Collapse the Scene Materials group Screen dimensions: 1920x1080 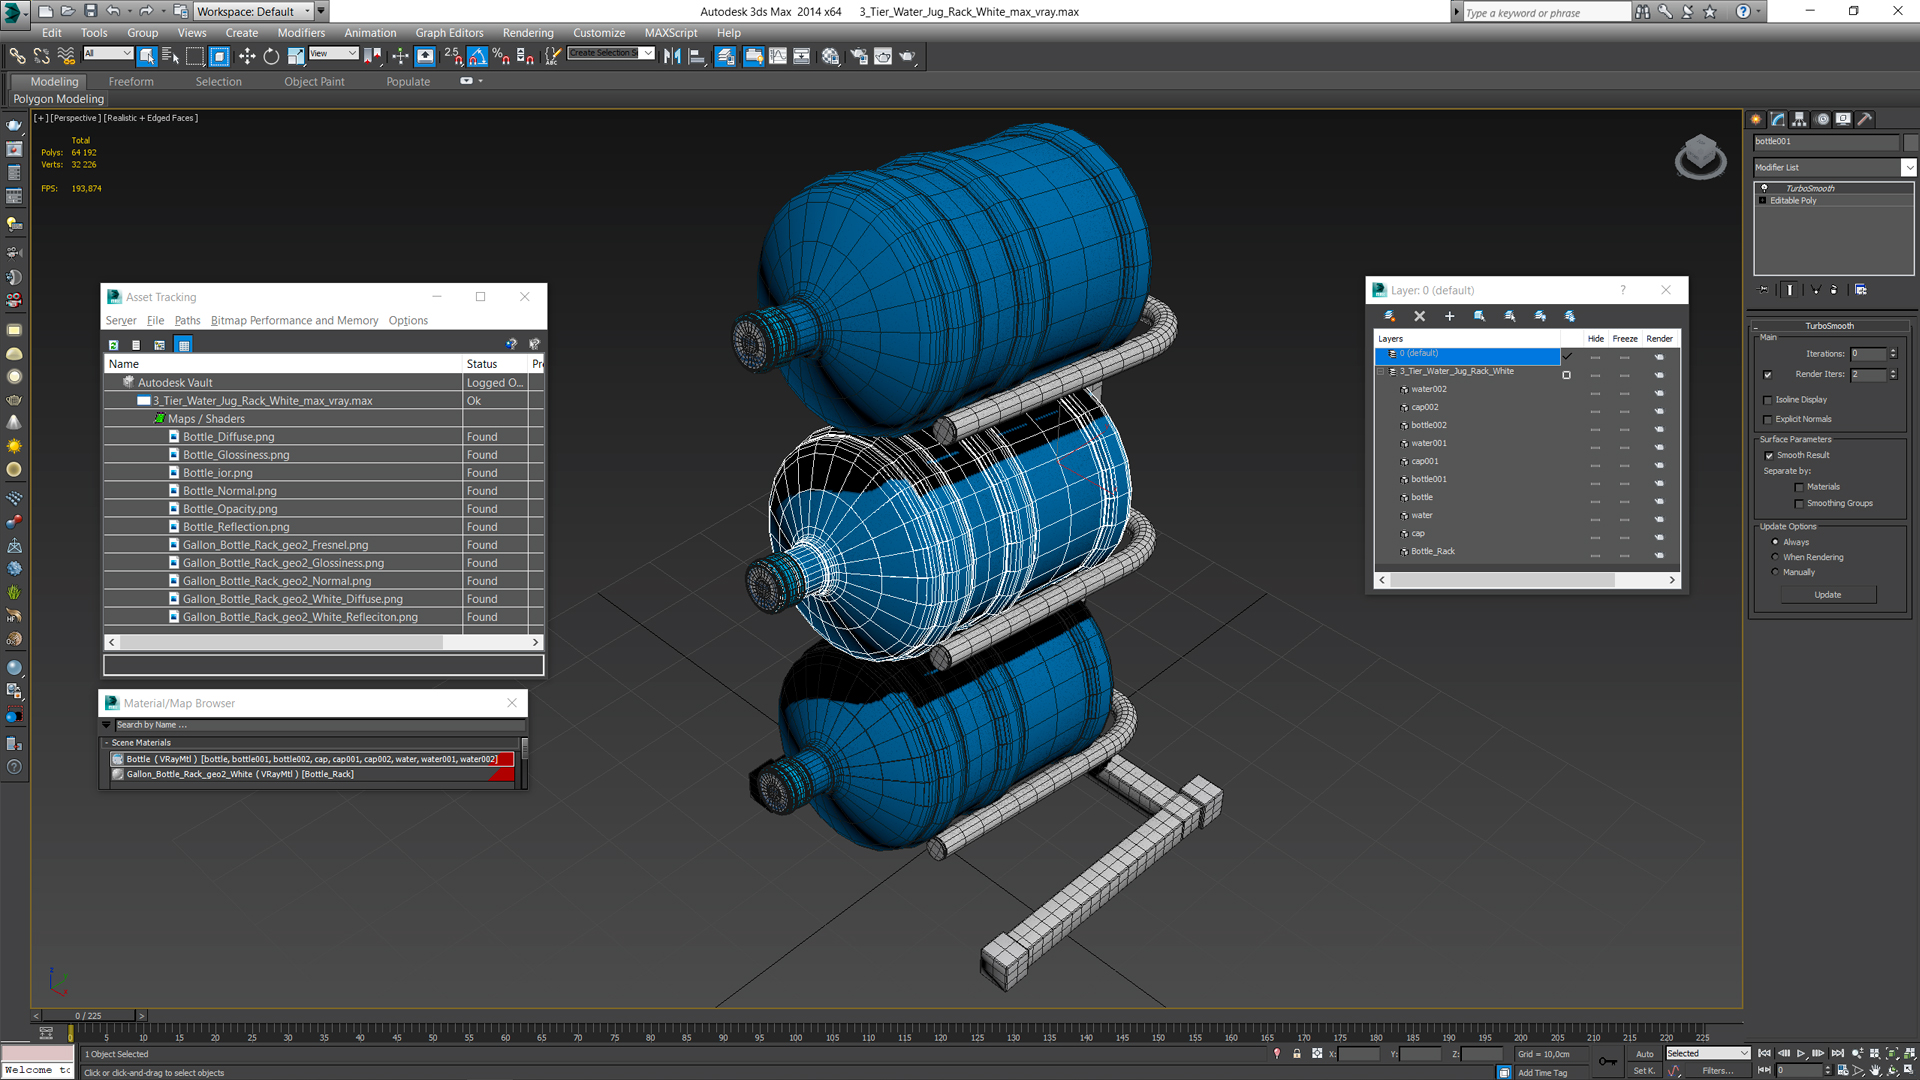106,743
